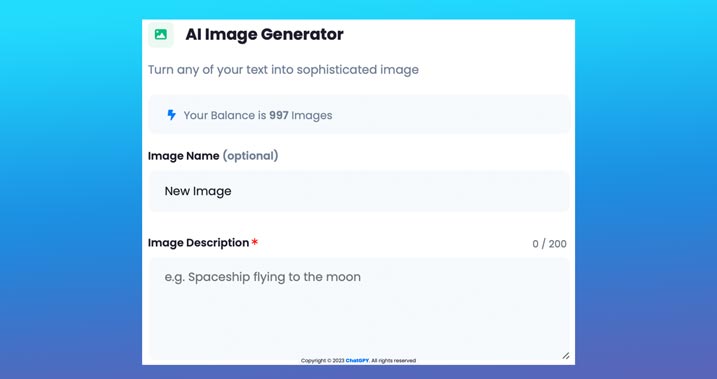Click inside the Image Description textarea
This screenshot has height=379, width=717.
359,309
